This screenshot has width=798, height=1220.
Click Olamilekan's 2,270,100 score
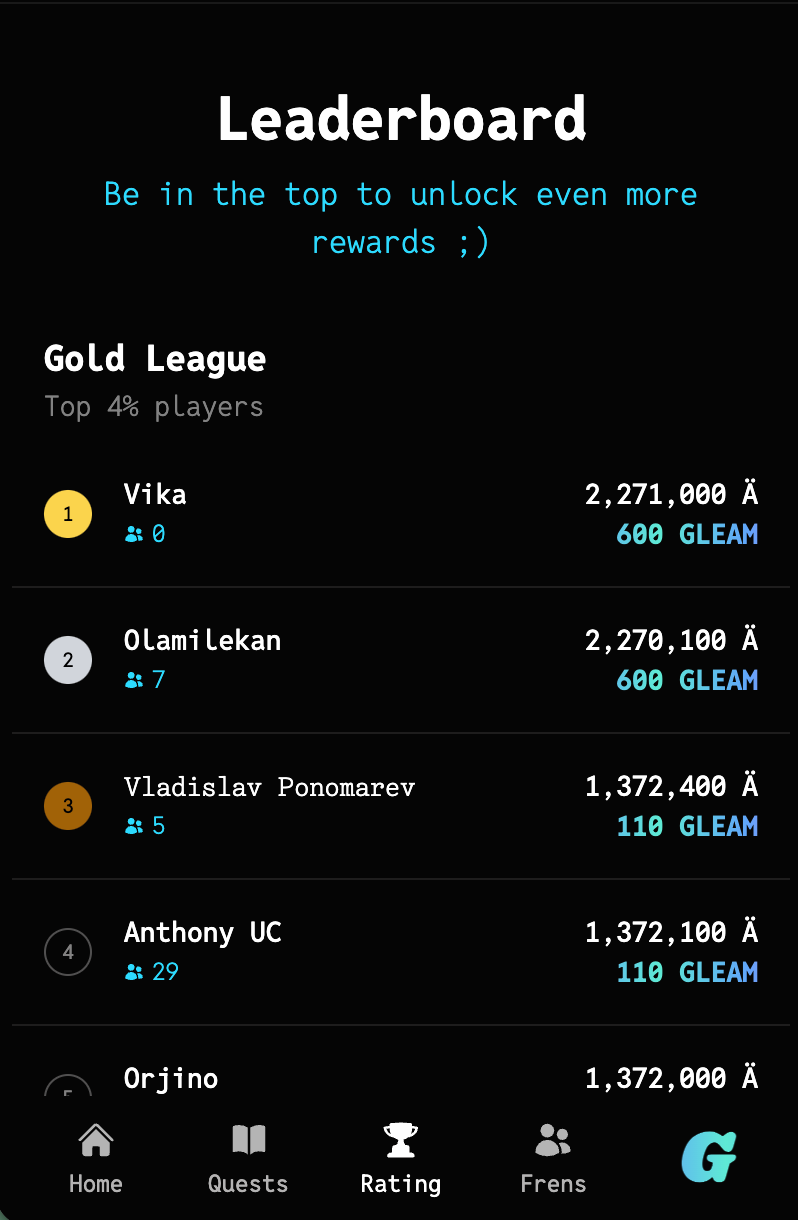point(672,640)
